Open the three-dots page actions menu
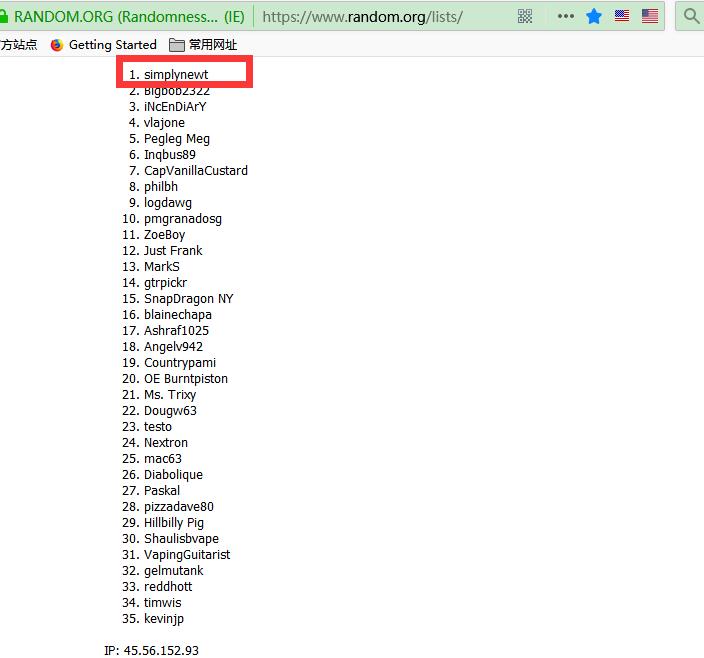The width and height of the screenshot is (704, 658). 566,16
